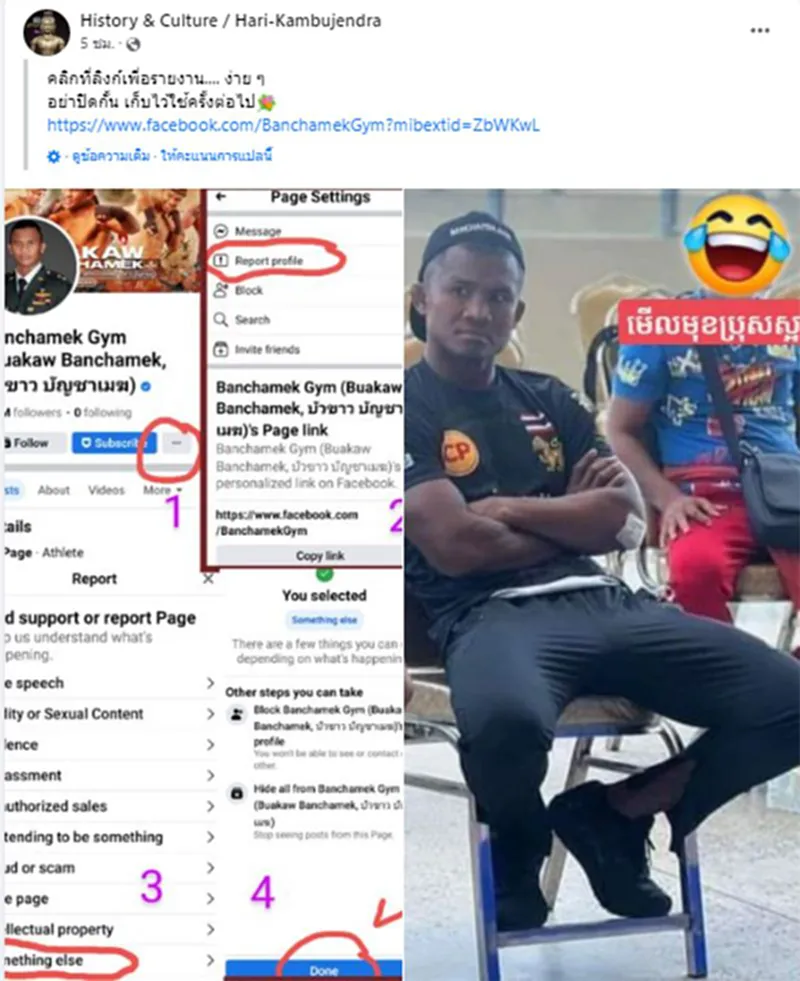Click the Search magnifier in Page Settings
This screenshot has width=800, height=981.
click(x=221, y=320)
